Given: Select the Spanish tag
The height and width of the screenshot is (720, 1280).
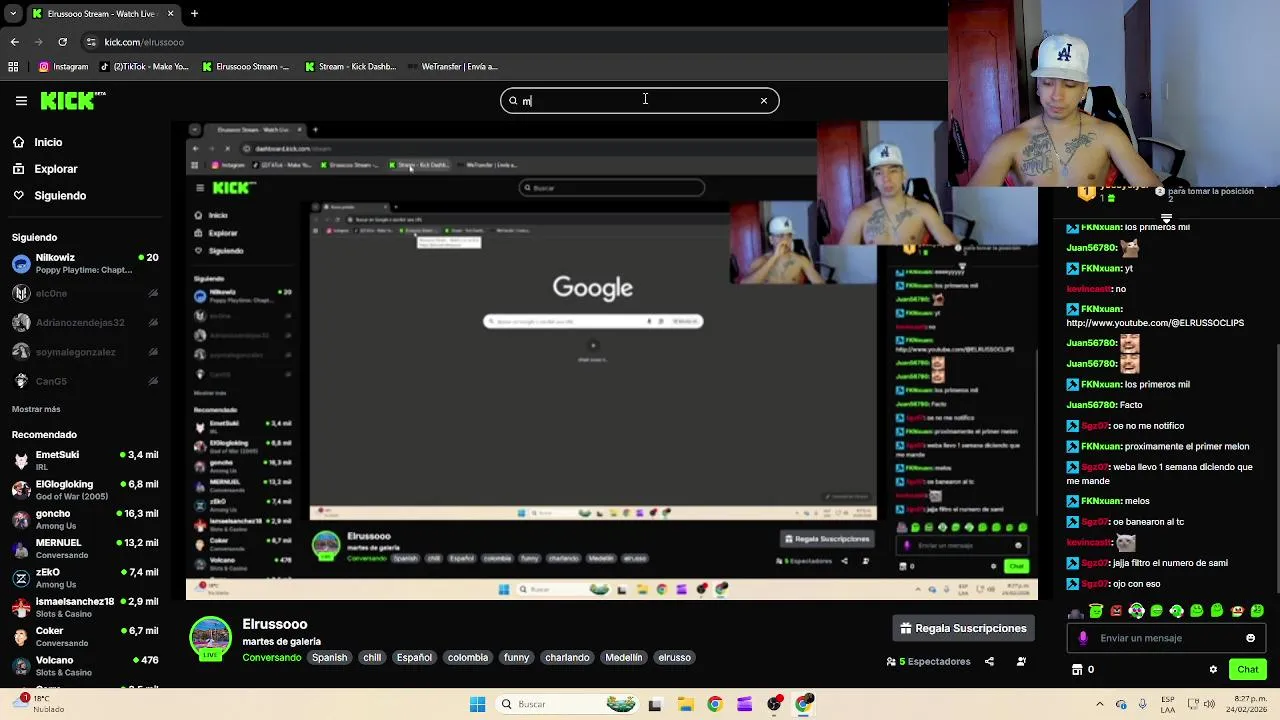Looking at the screenshot, I should (329, 658).
